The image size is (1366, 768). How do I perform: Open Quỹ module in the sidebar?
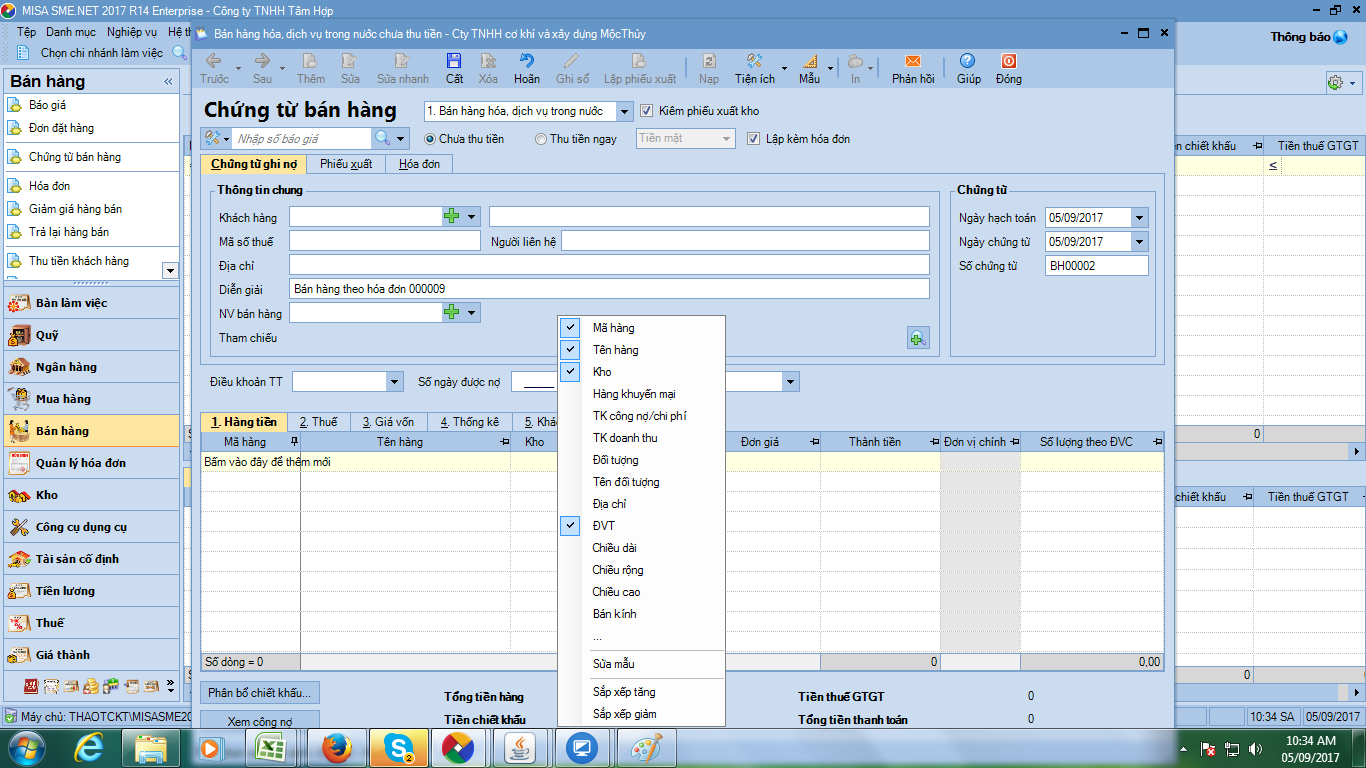[x=91, y=335]
